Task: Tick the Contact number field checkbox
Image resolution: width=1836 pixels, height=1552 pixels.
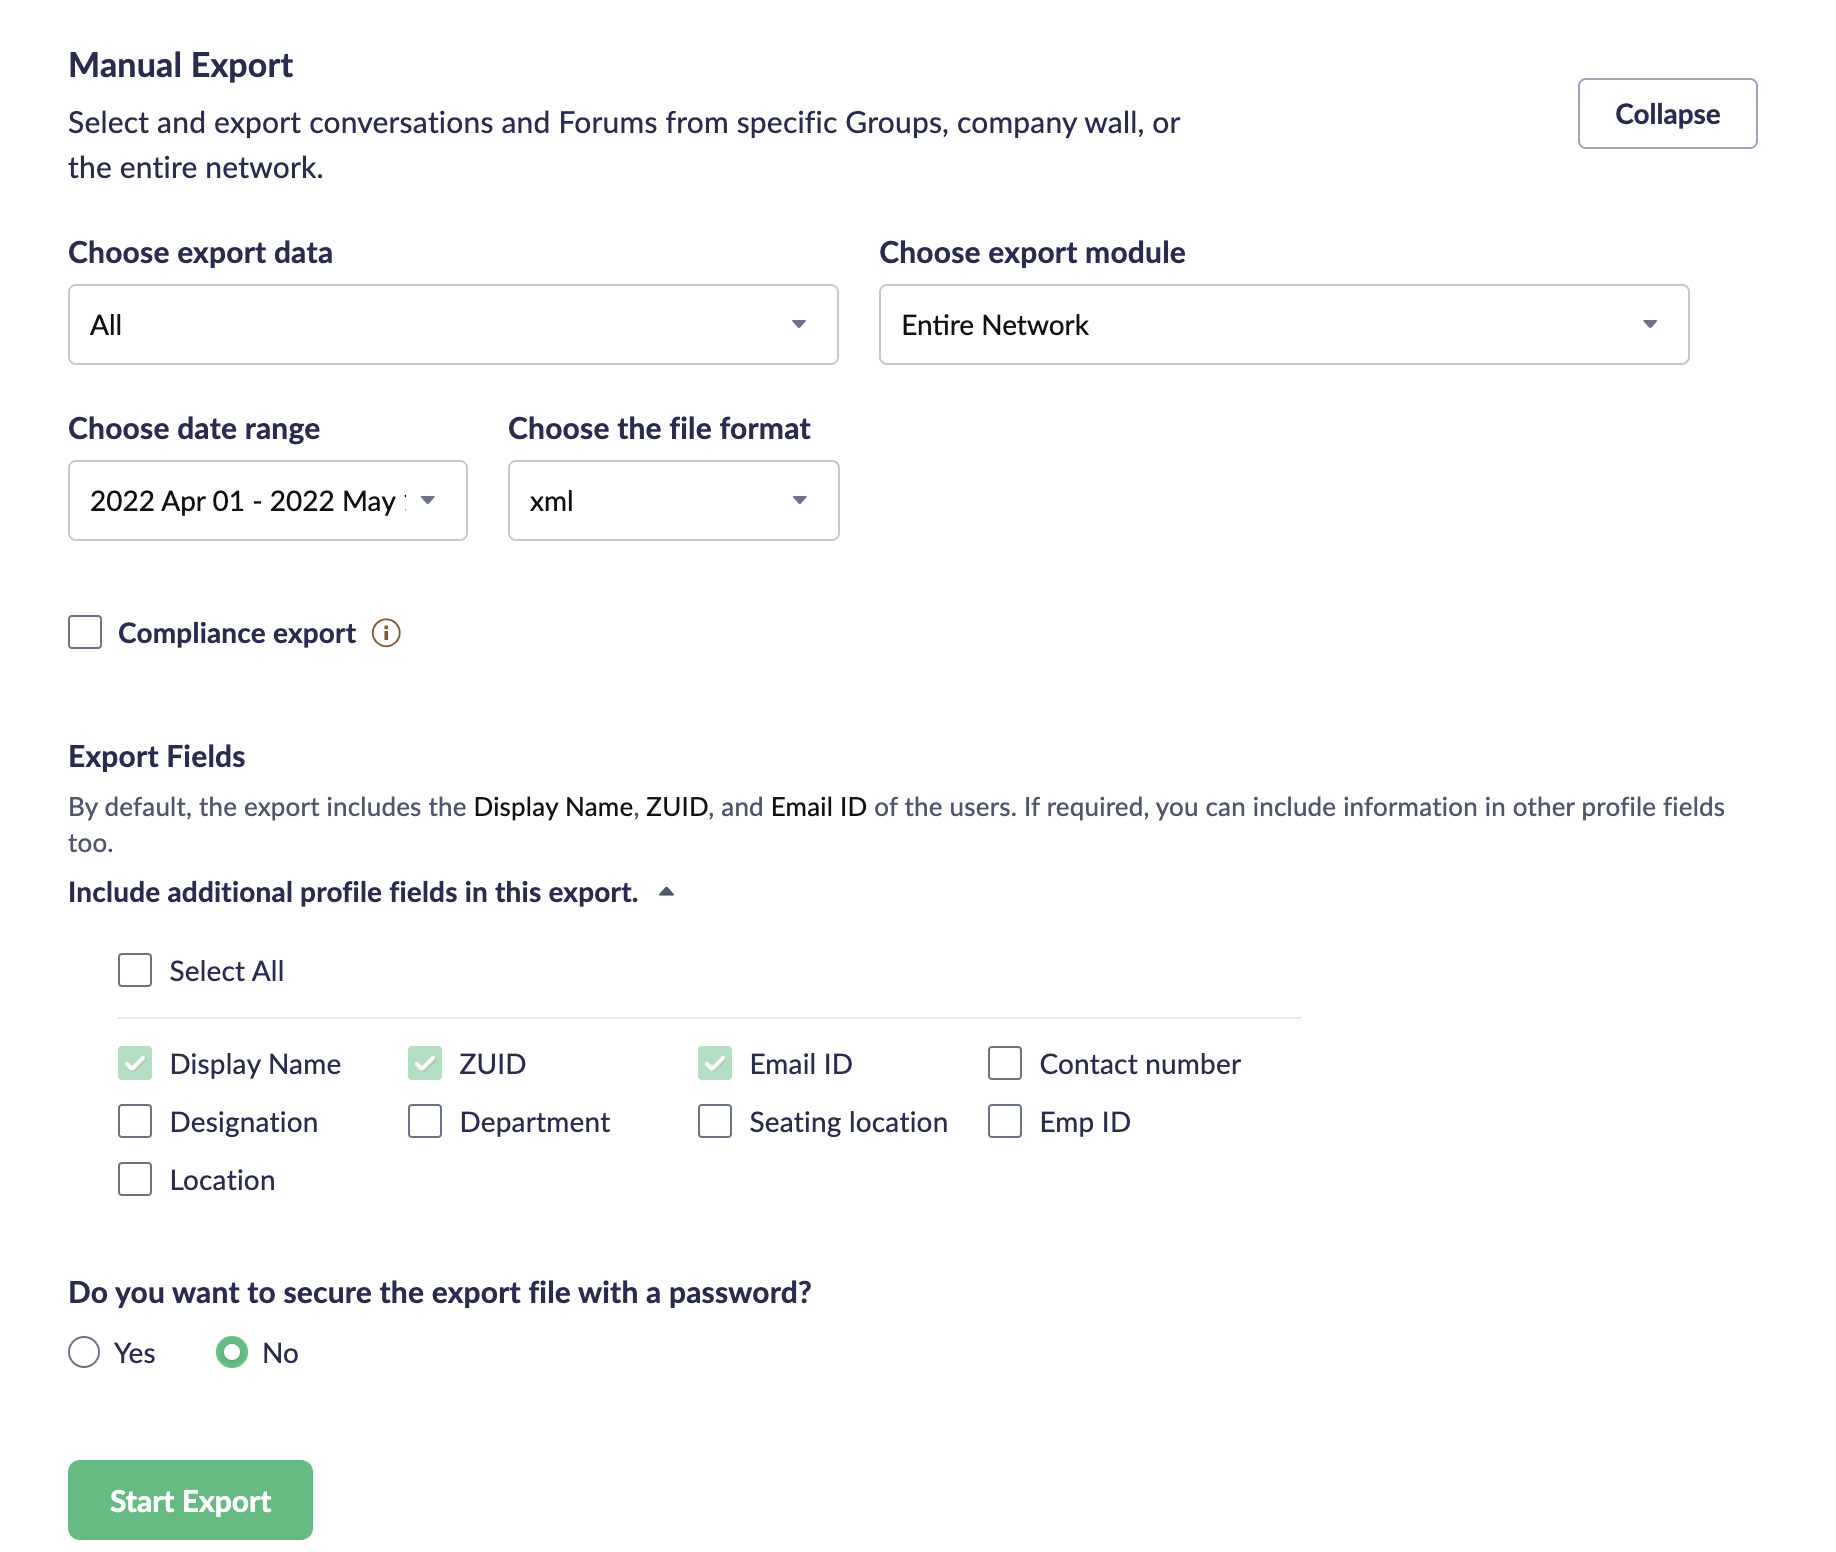Action: point(1004,1063)
